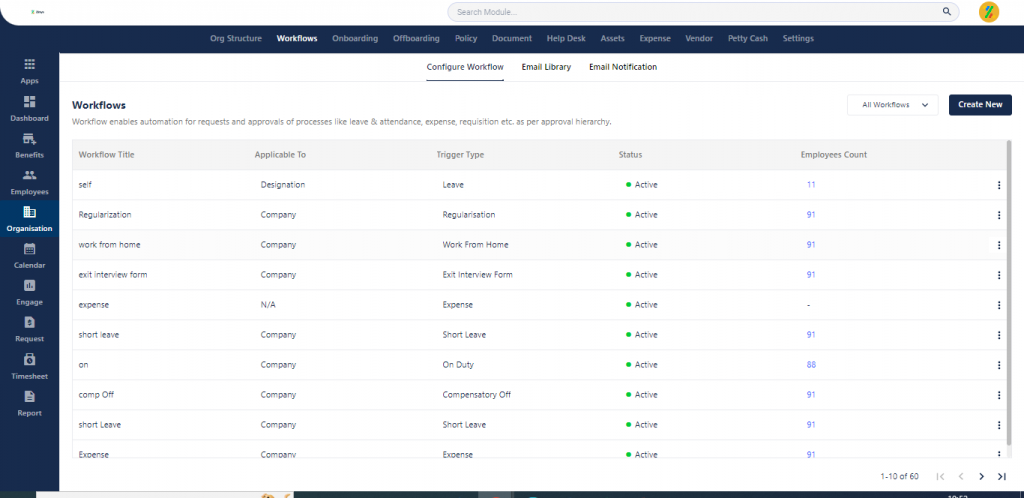Click the Status column header
This screenshot has height=498, width=1024.
(x=630, y=155)
